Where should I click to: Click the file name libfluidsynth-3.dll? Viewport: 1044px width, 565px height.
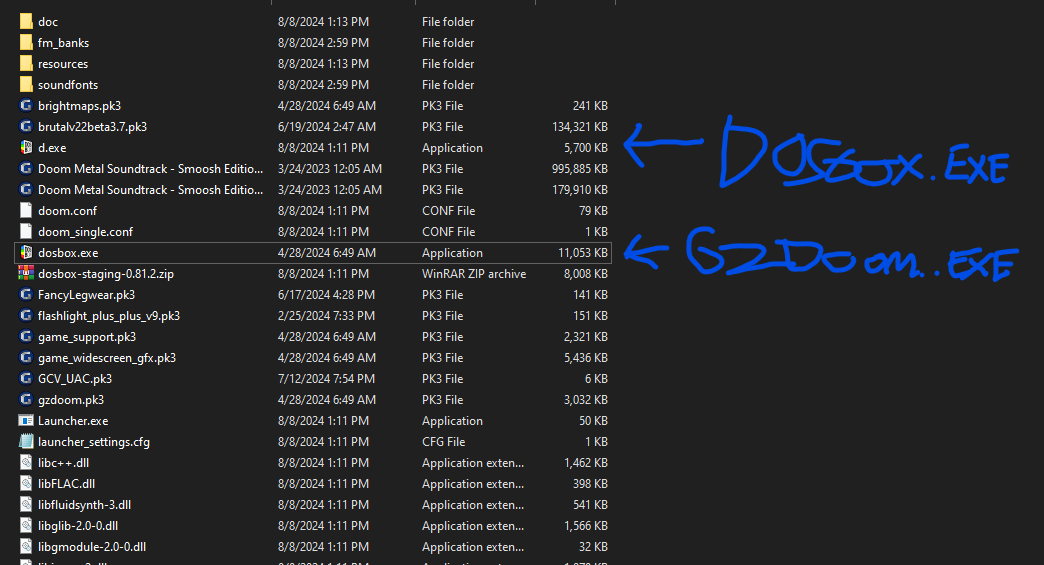pos(85,504)
